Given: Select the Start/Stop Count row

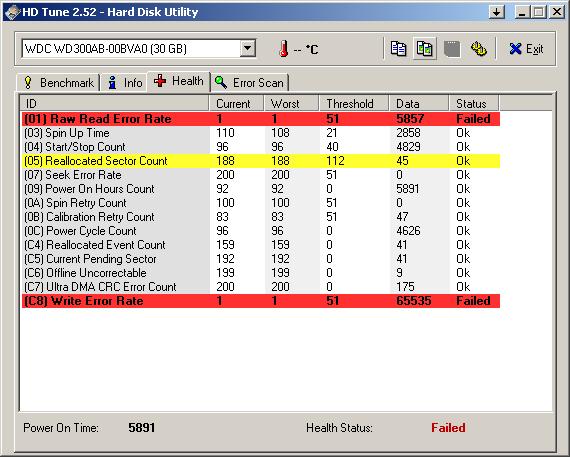Looking at the screenshot, I should click(x=261, y=147).
